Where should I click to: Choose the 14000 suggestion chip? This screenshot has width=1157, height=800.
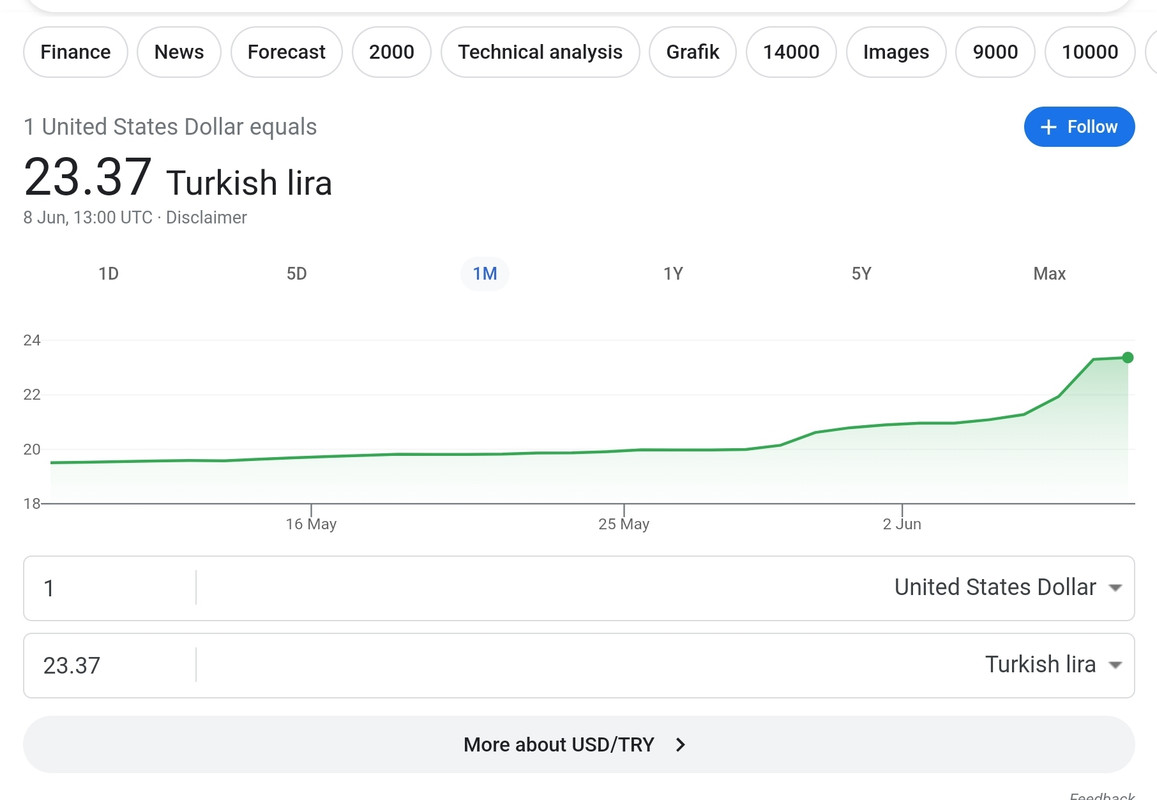click(x=791, y=52)
